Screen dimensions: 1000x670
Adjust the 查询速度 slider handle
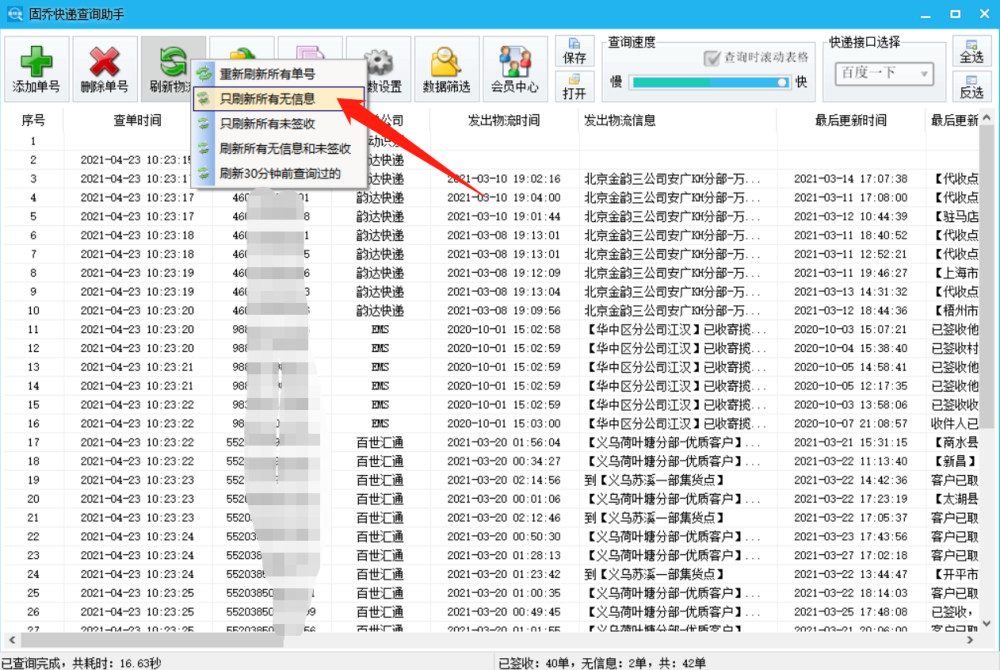pos(783,82)
